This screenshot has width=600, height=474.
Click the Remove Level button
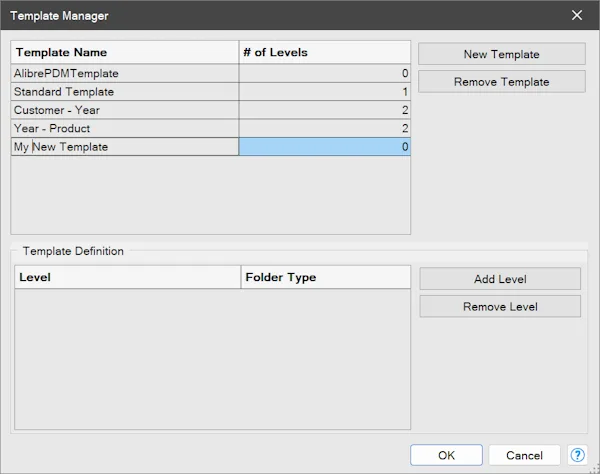coord(500,306)
